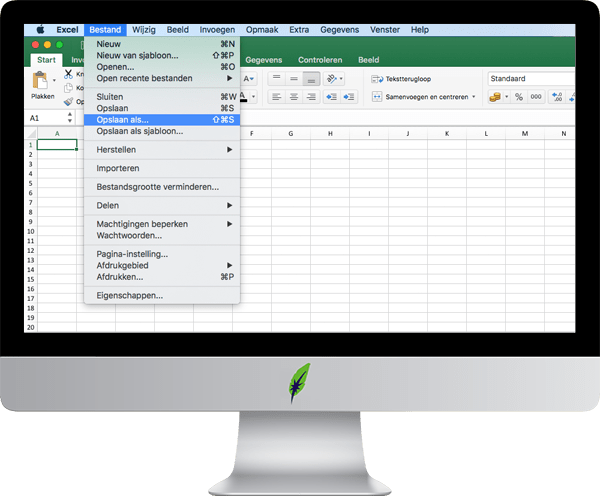
Task: Open the font color dropdown arrow
Action: coord(253,97)
